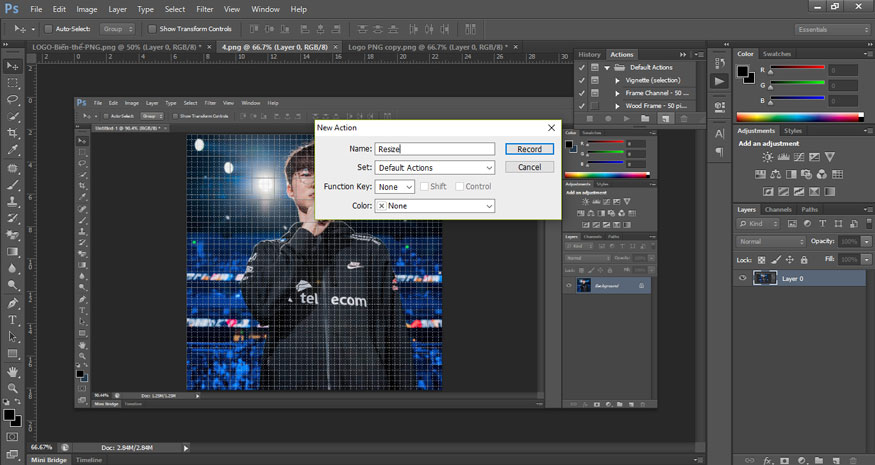Hide Layer 0 with the eye icon

coord(743,278)
